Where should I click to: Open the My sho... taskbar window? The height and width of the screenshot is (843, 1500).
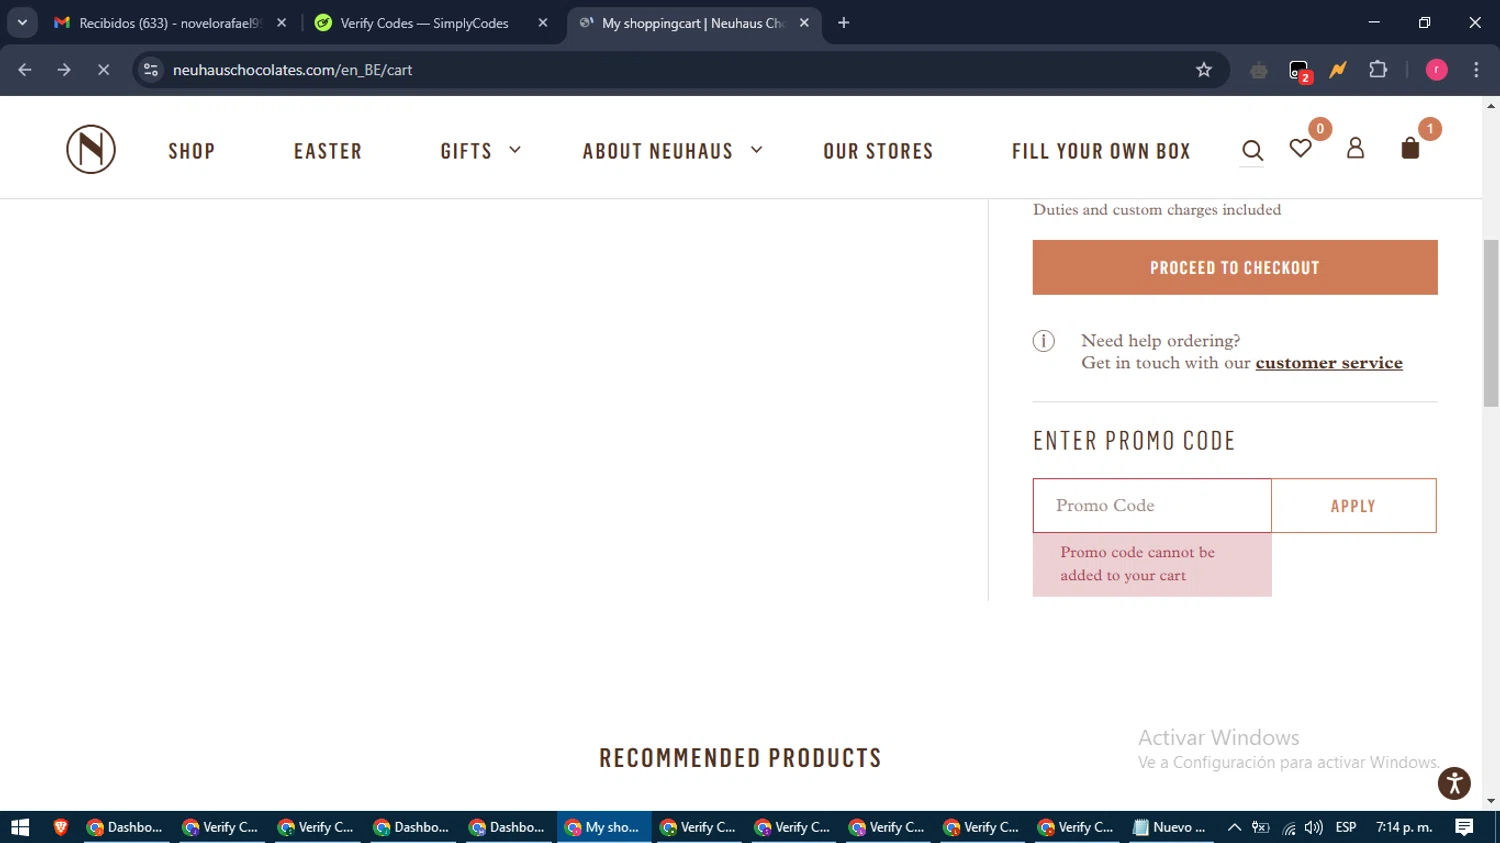pos(603,827)
